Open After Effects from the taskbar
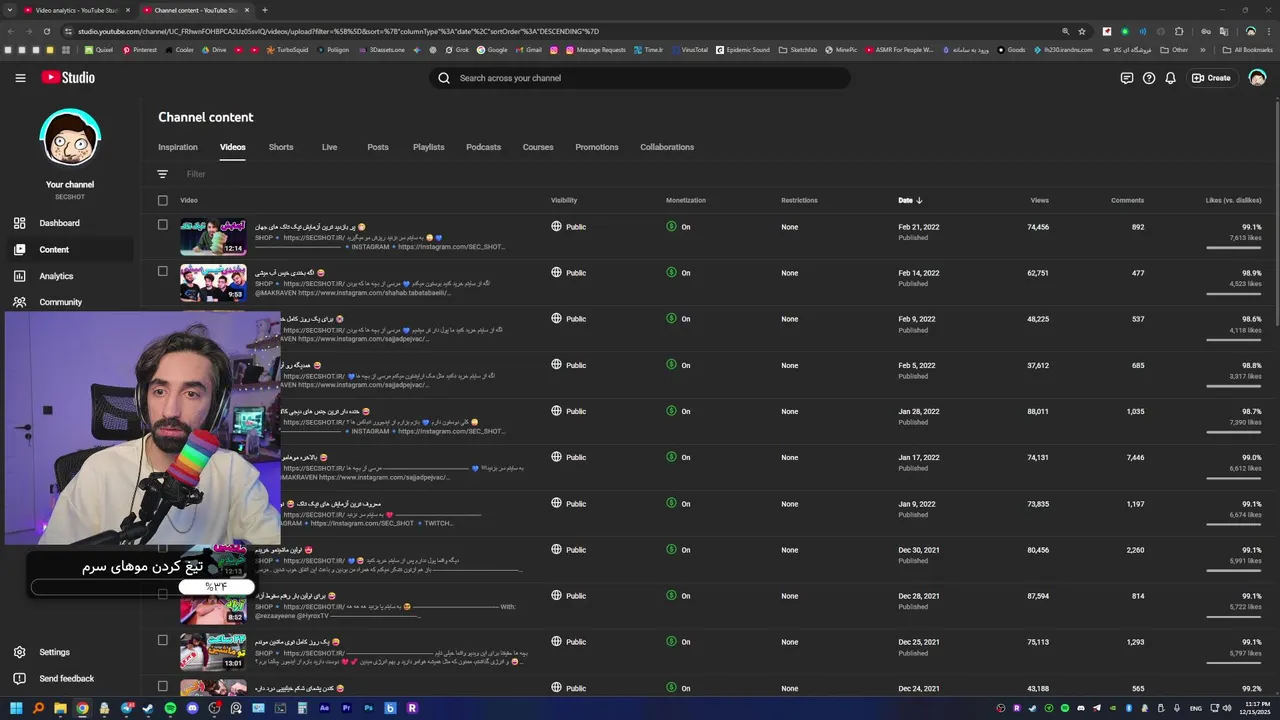Viewport: 1280px width, 720px height. click(x=324, y=708)
